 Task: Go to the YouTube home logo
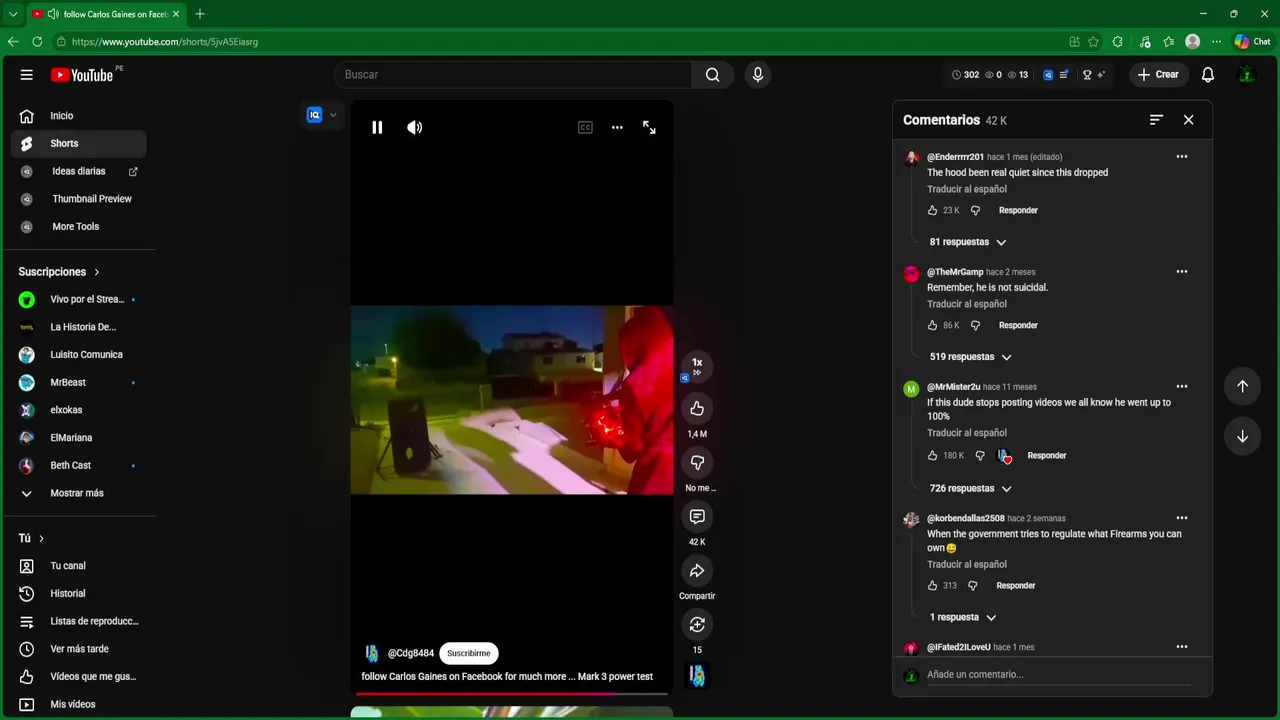click(x=82, y=75)
